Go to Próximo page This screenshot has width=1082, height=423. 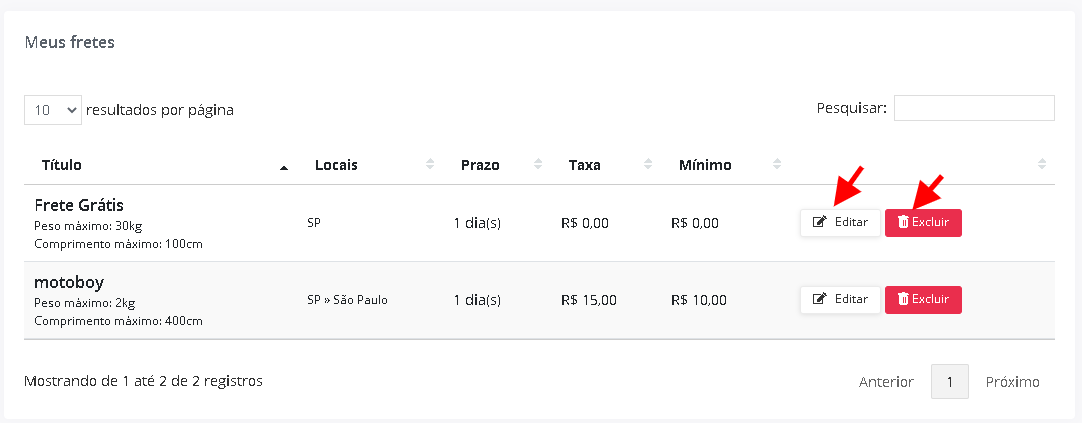[1012, 382]
